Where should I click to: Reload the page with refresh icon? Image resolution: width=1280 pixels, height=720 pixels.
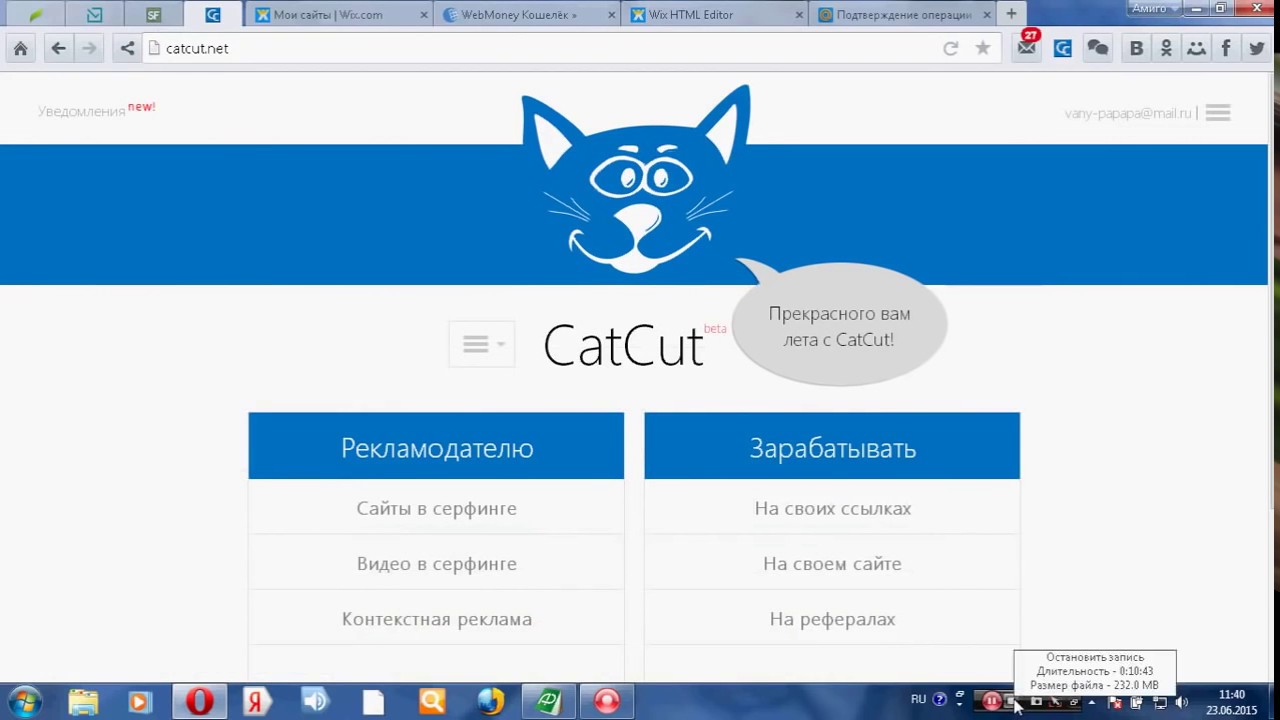pos(951,48)
